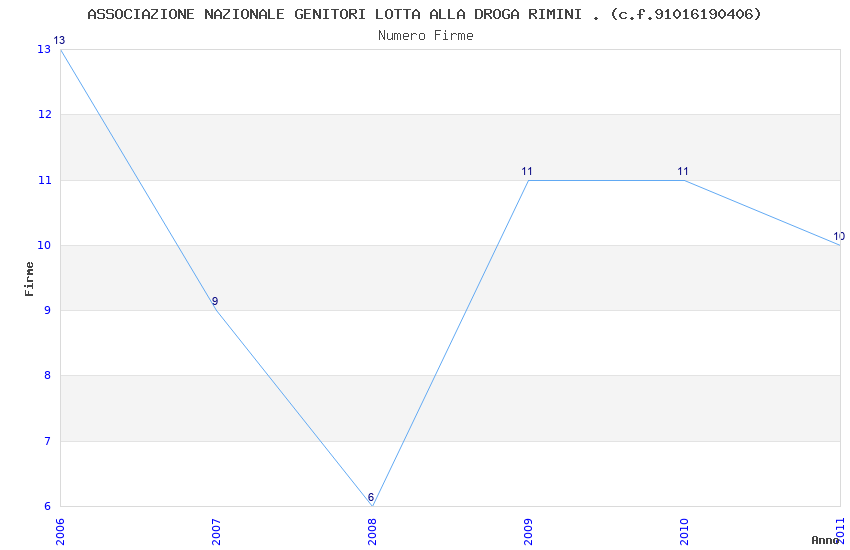Pick the 2011 data point labeled 10
Image resolution: width=850 pixels, height=550 pixels.
click(839, 245)
